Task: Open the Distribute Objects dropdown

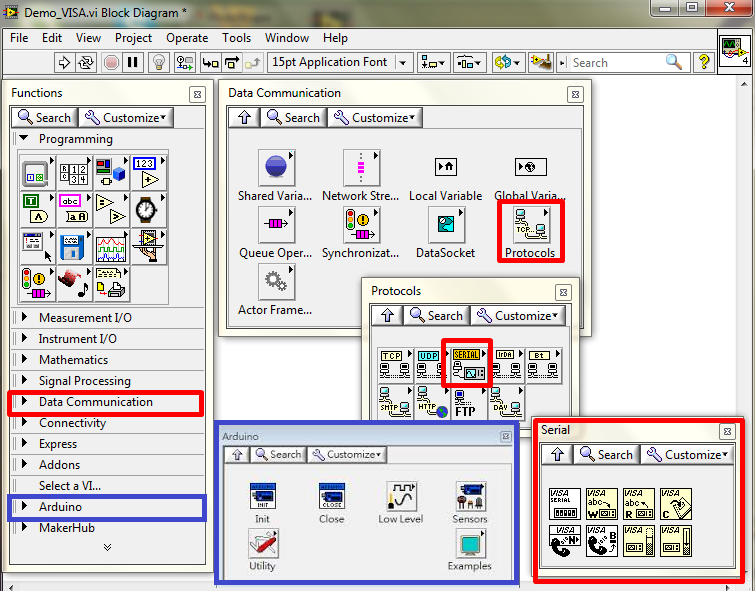Action: tap(469, 63)
